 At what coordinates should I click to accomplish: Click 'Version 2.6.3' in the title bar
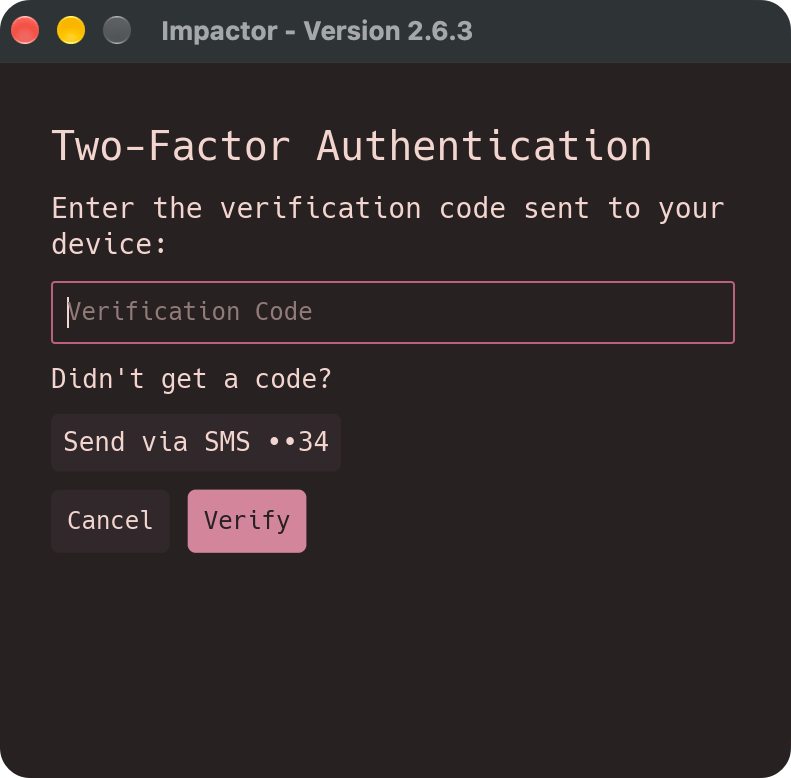(388, 31)
